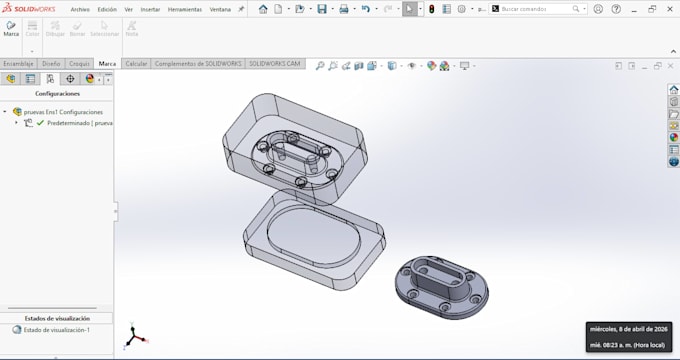
Task: Open the Color dropdown arrow in Marca ribbon
Action: 32,51
